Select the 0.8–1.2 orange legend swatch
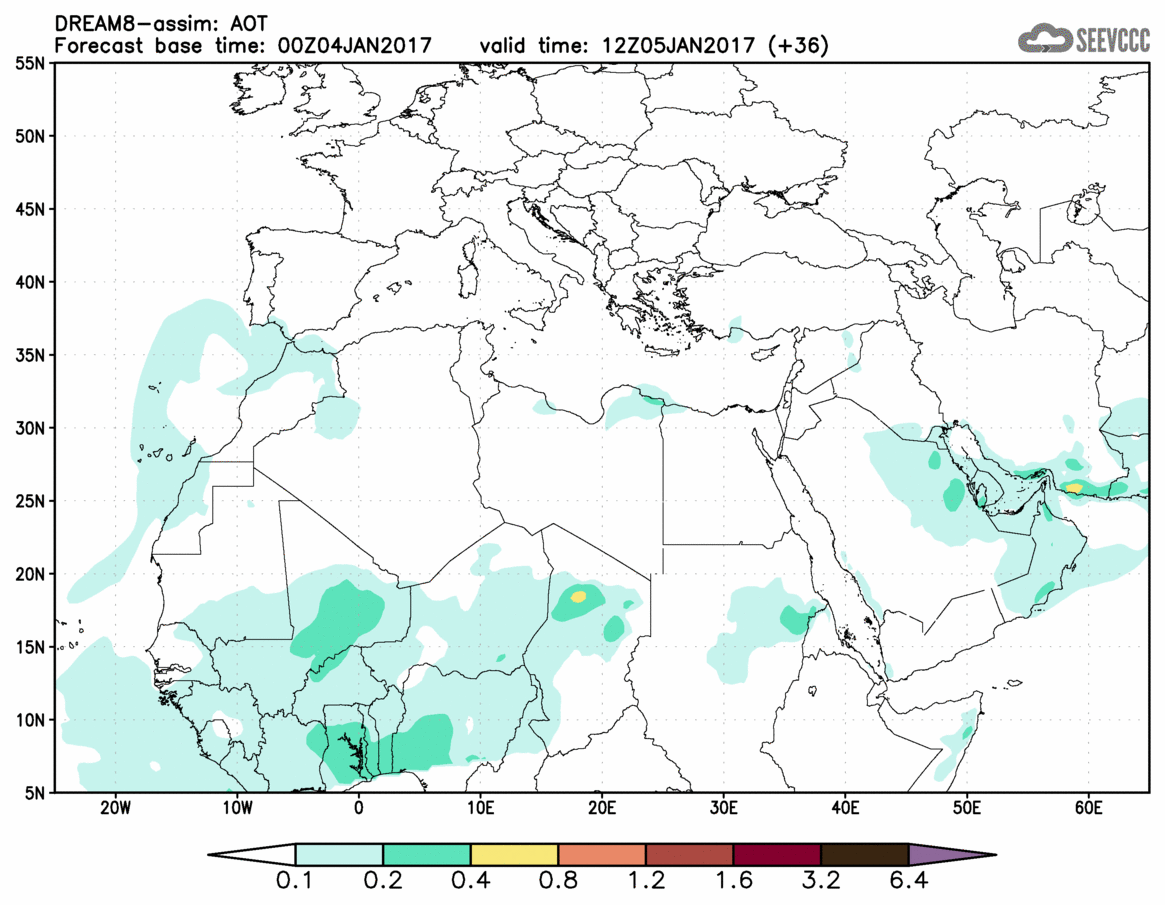1165x905 pixels. [602, 854]
